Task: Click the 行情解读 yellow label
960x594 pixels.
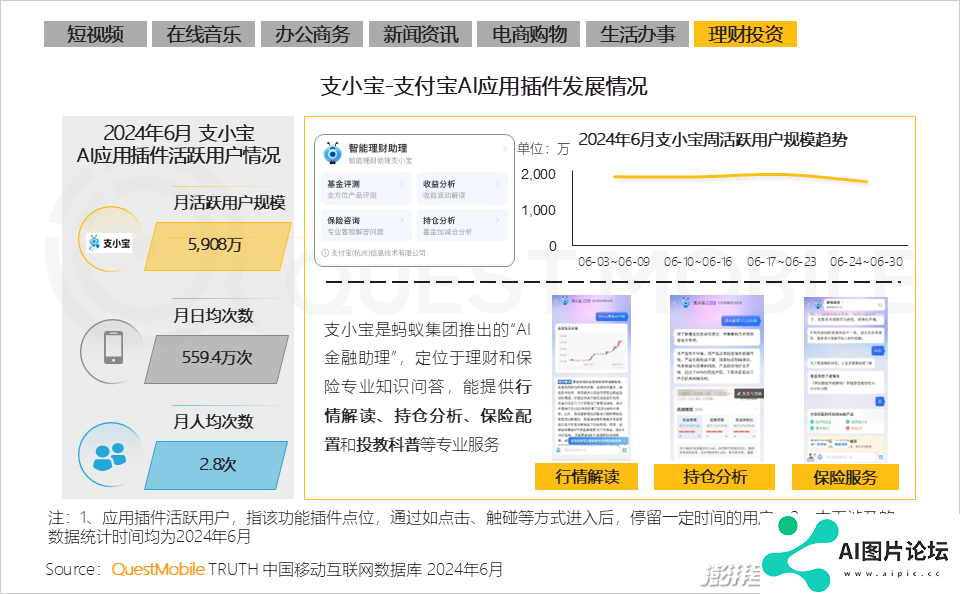Action: (587, 477)
